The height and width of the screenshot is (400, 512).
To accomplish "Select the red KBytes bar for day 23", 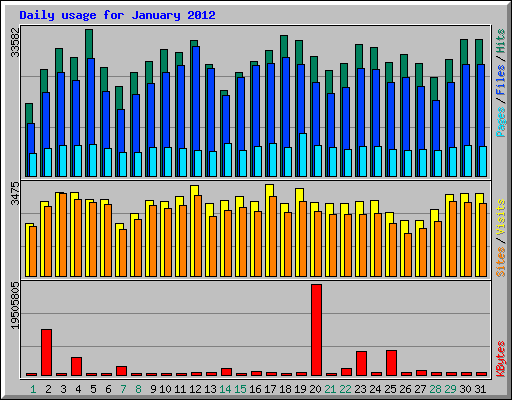I will (361, 363).
